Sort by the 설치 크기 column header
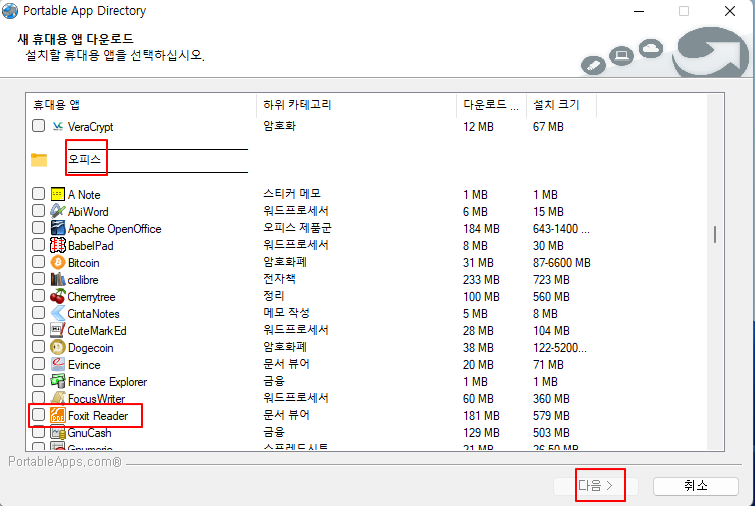Viewport: 755px width, 506px height. tap(561, 105)
